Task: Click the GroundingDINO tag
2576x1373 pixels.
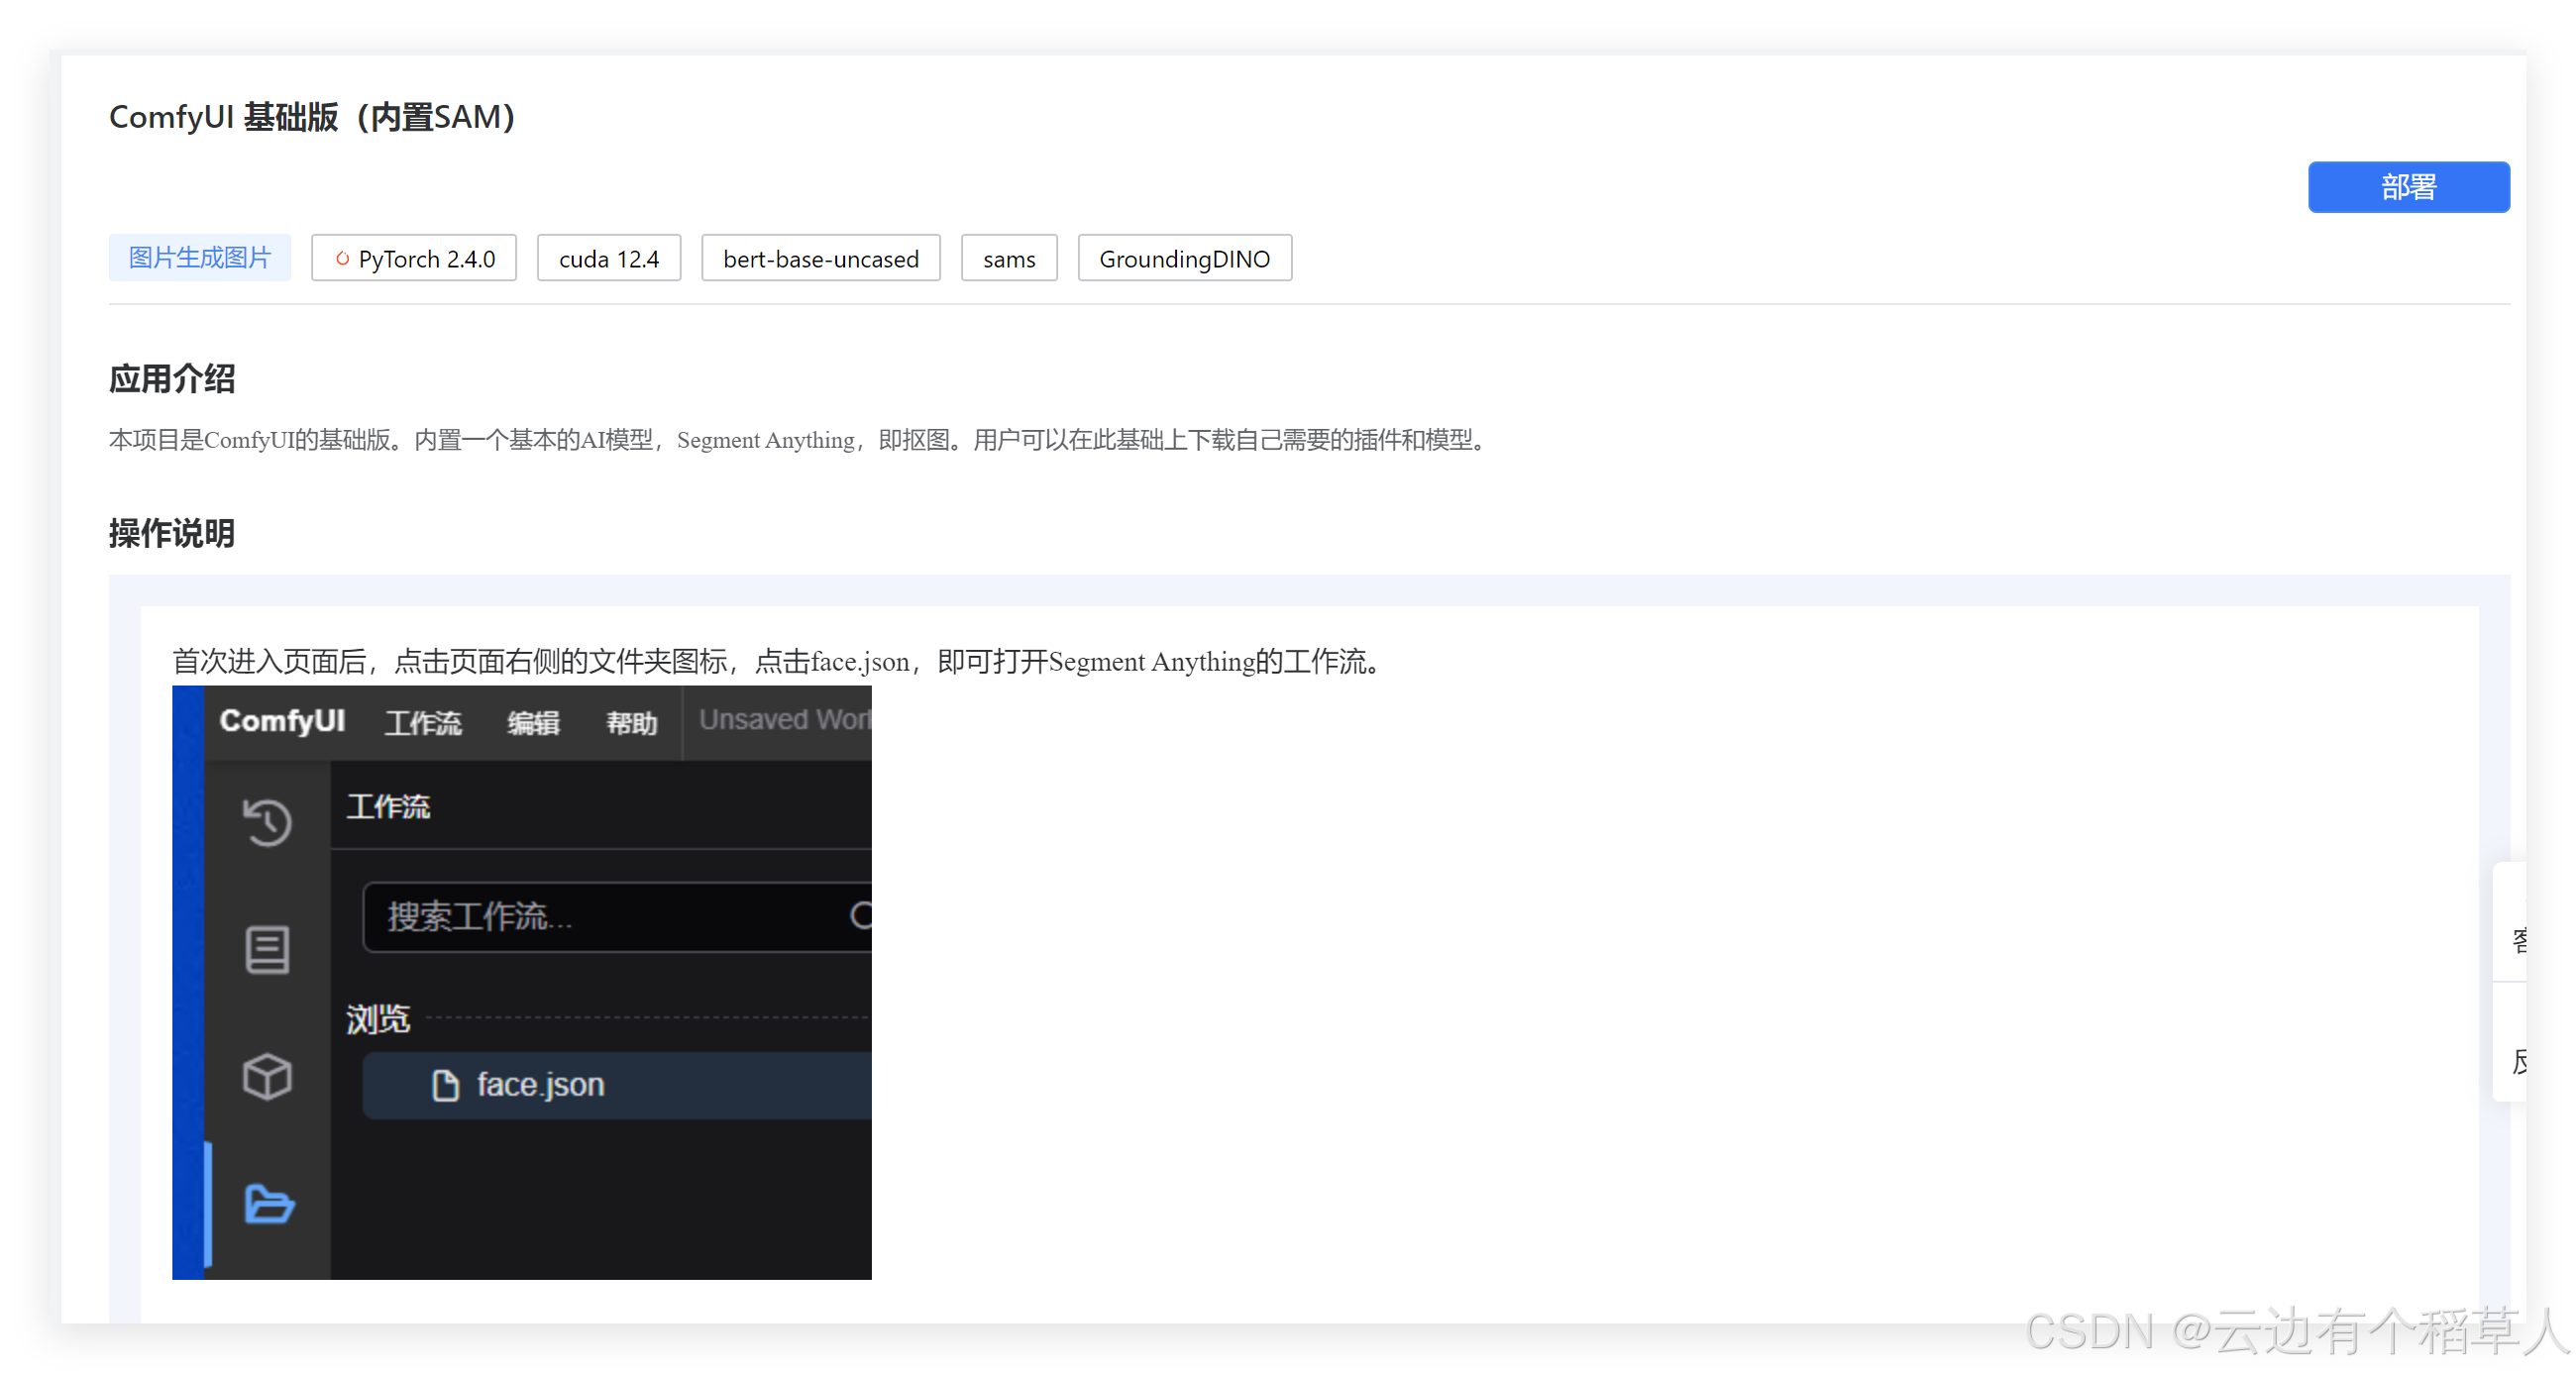Action: (x=1184, y=259)
